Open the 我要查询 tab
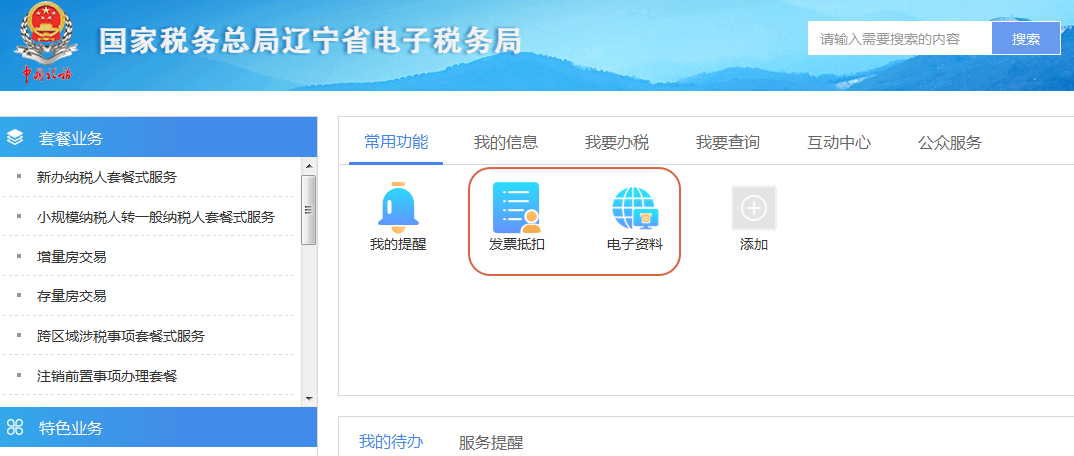1074x456 pixels. click(727, 142)
